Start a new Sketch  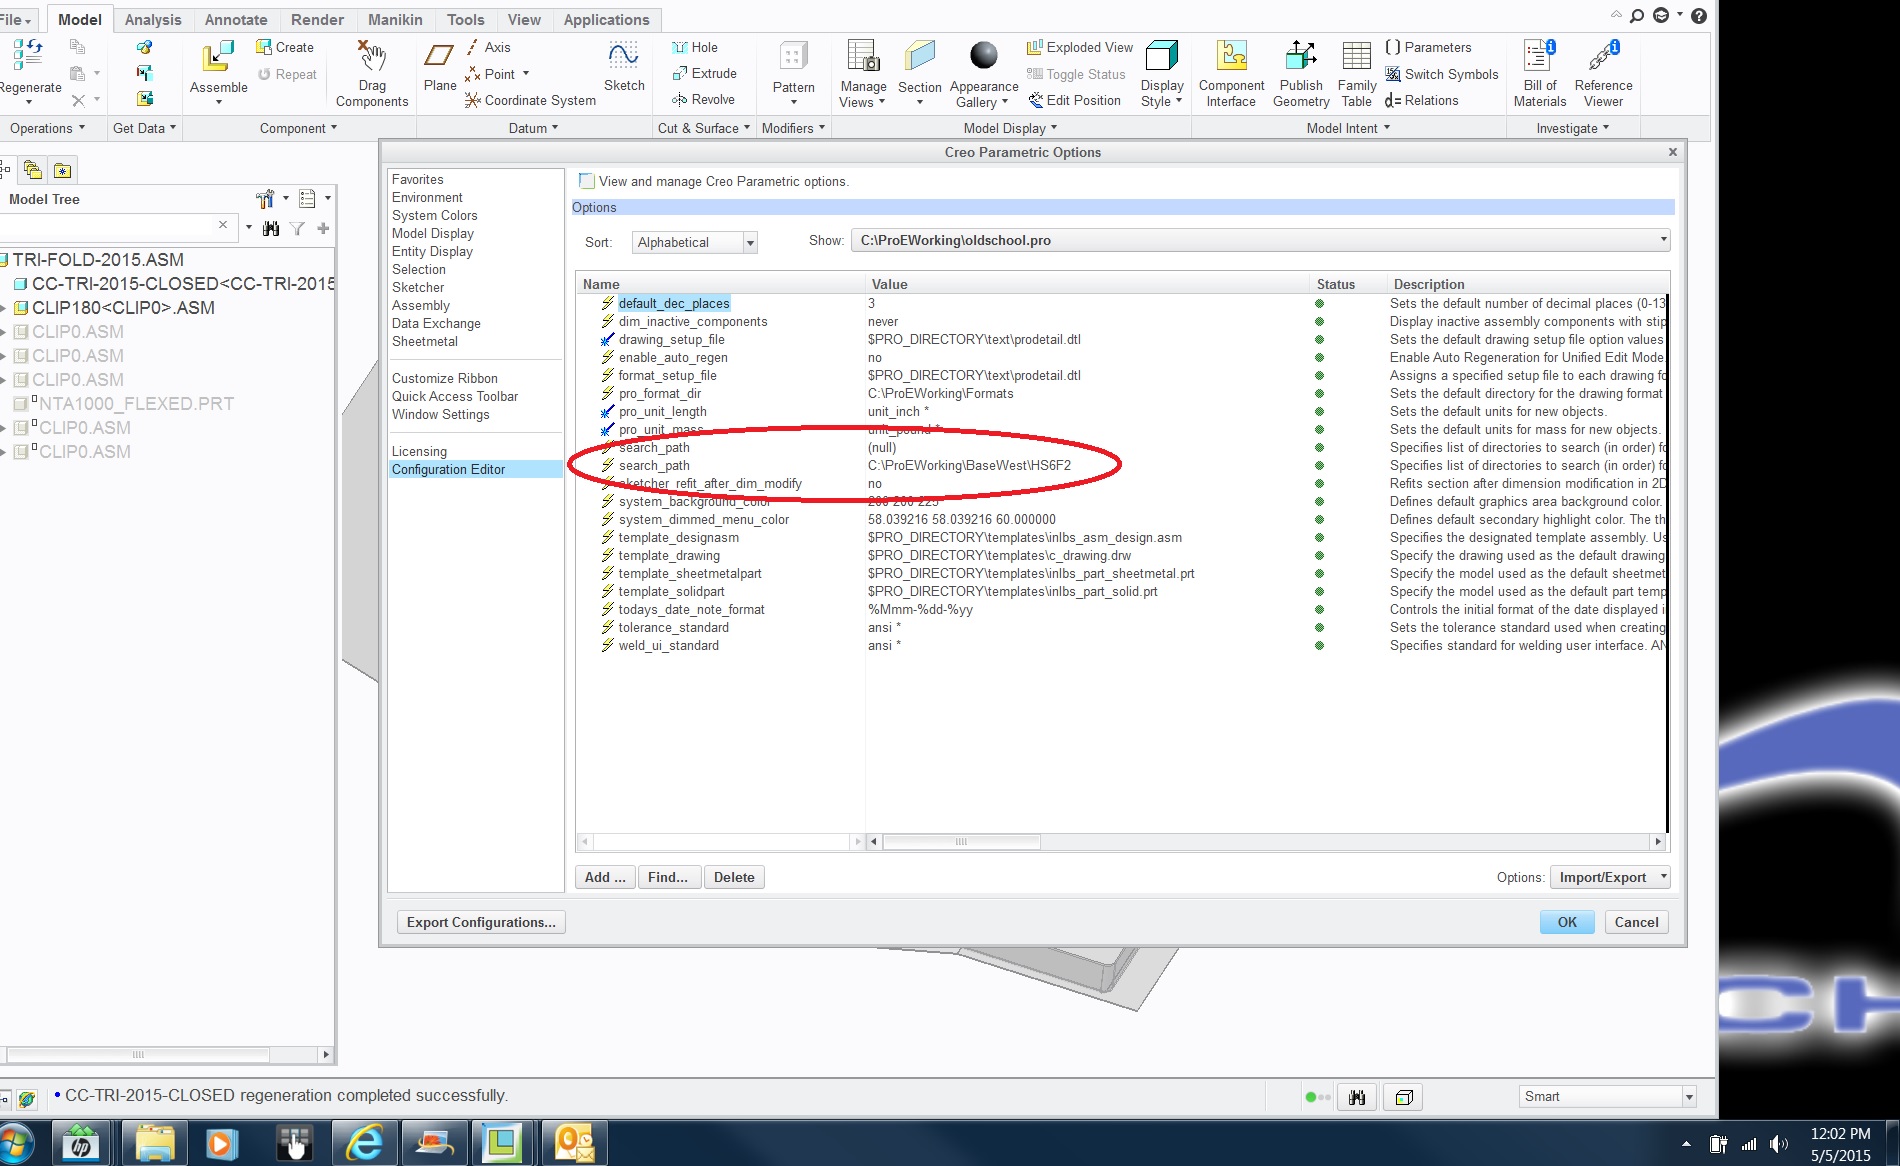pos(624,66)
